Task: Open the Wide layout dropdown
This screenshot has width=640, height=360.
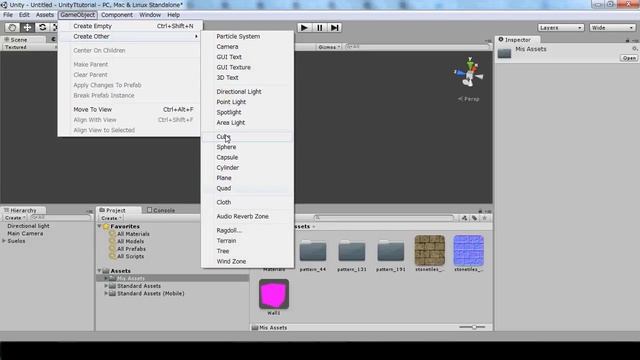Action: coord(612,28)
